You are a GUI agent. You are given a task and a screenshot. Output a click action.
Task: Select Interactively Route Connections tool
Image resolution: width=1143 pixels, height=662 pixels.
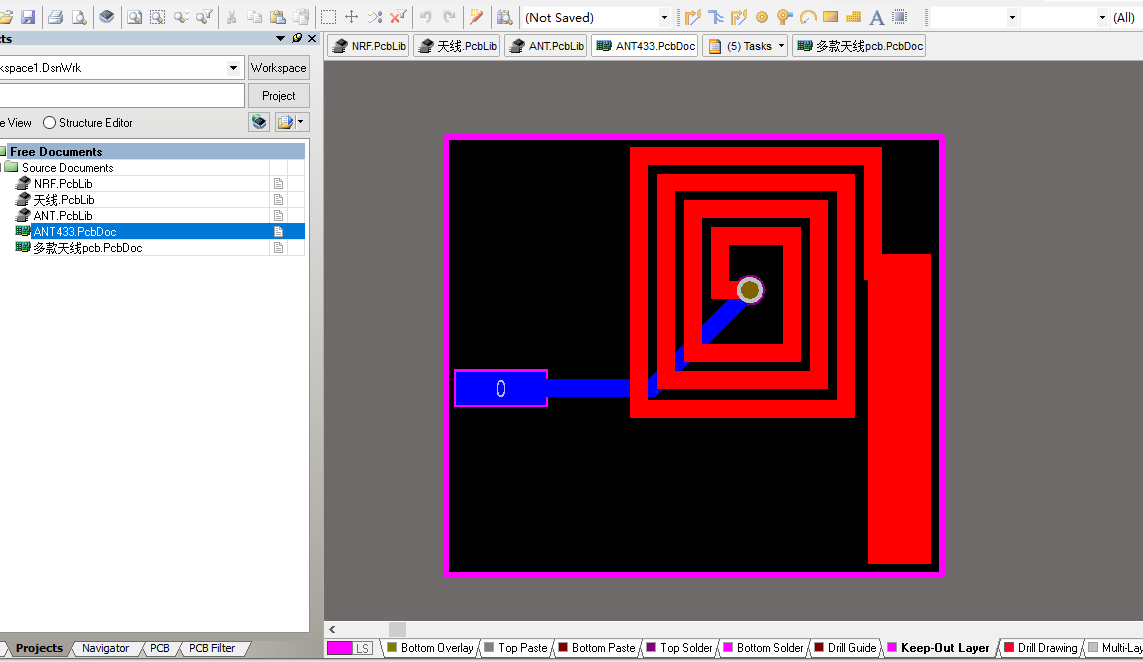[693, 17]
